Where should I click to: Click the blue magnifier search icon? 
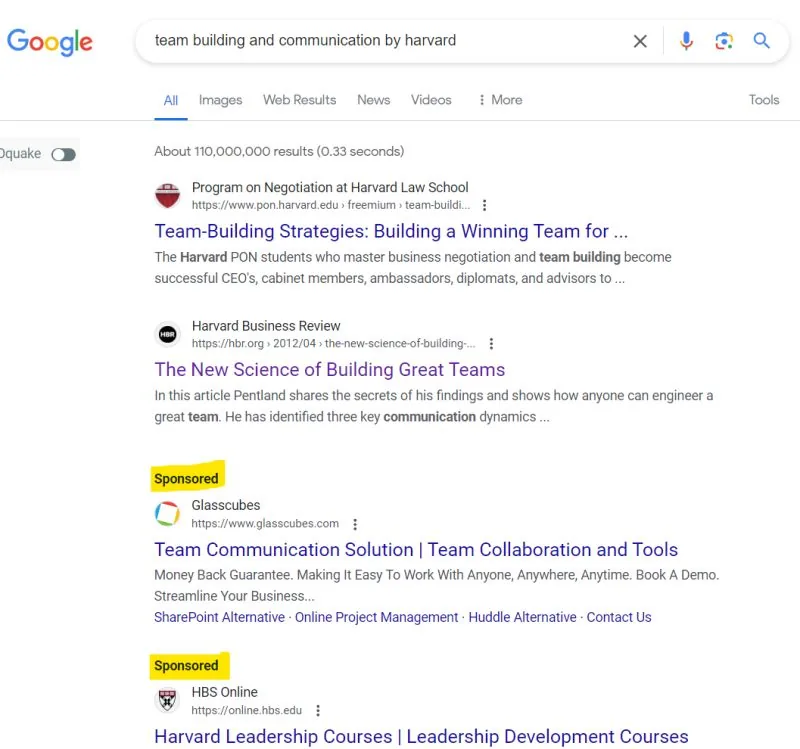pyautogui.click(x=761, y=40)
